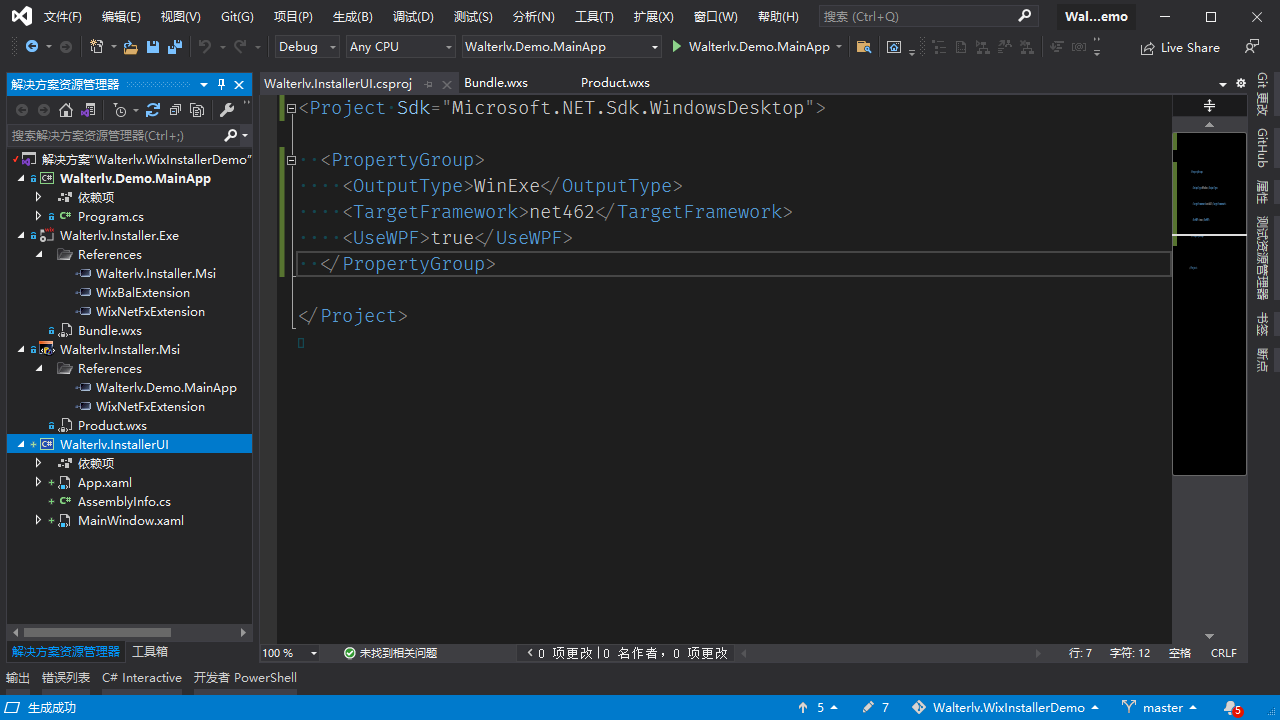Click the search box 搜索 (Ctrl+Q)
The image size is (1280, 720).
(928, 17)
